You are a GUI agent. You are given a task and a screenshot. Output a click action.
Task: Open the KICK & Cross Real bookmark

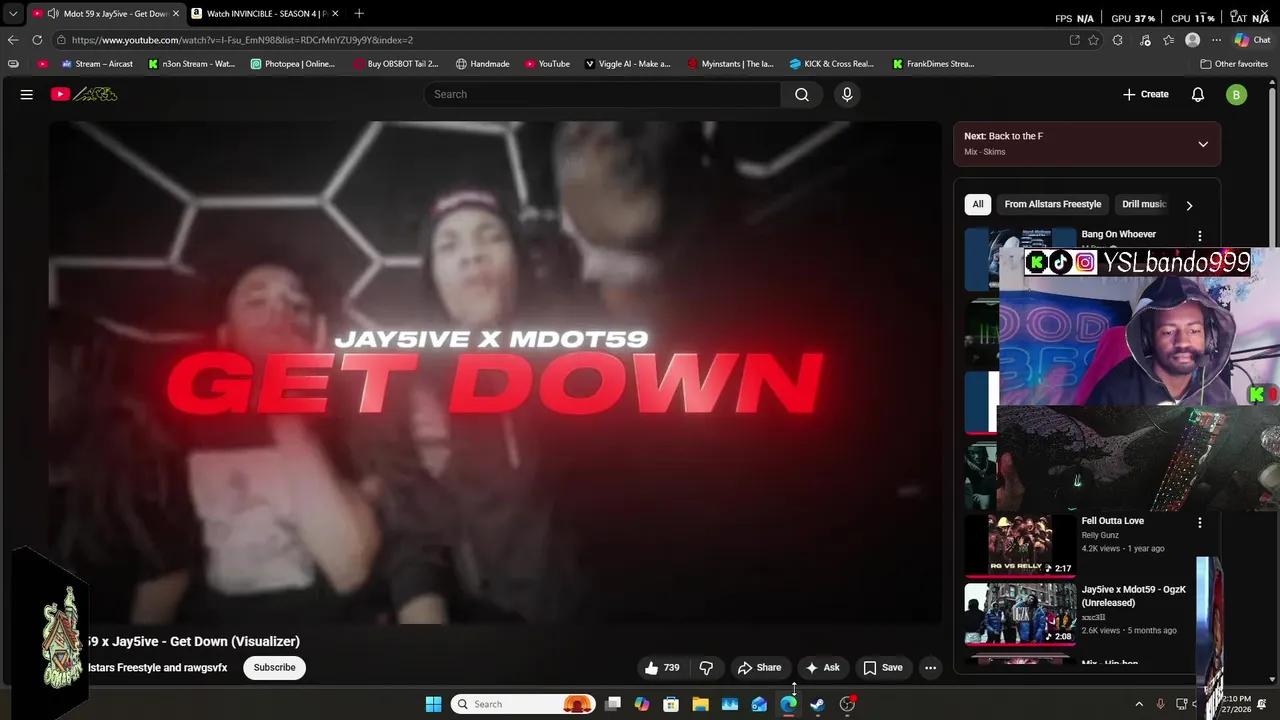tap(832, 64)
